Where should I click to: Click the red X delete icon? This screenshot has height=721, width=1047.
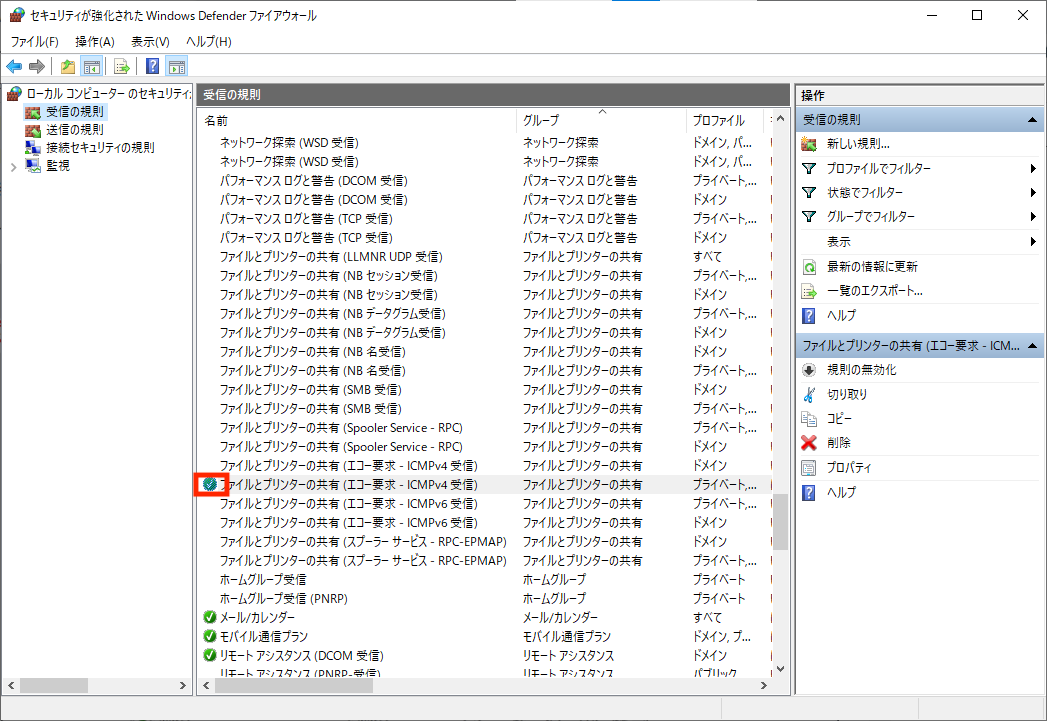click(809, 443)
